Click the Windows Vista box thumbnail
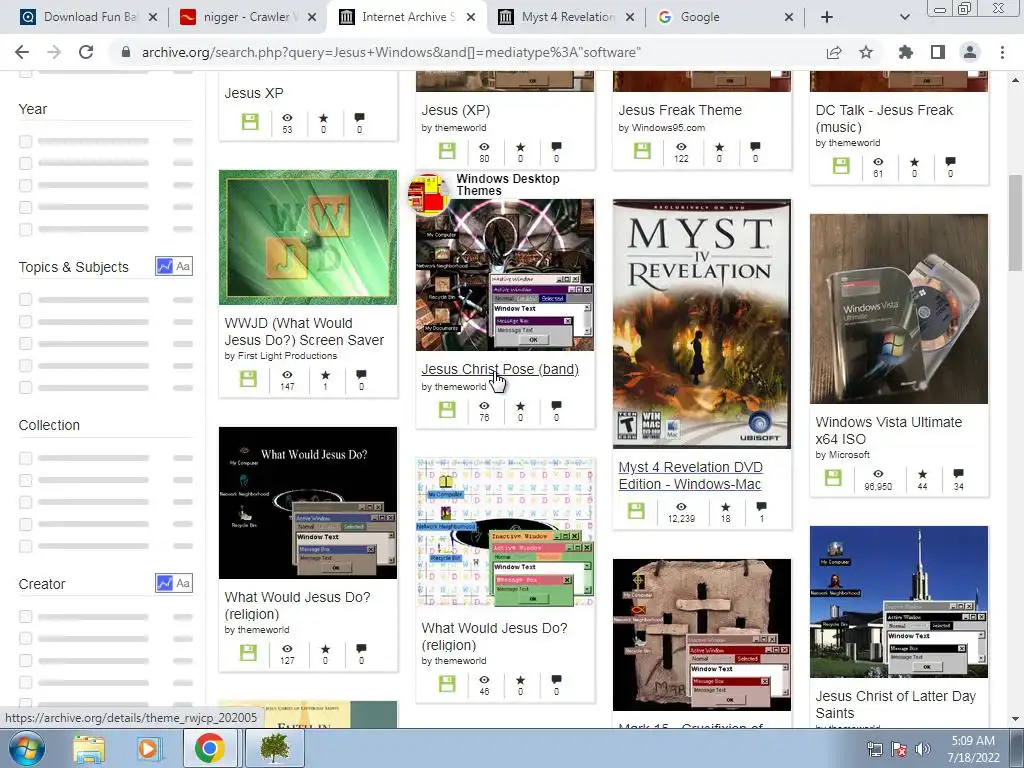The height and width of the screenshot is (768, 1024). [x=899, y=308]
